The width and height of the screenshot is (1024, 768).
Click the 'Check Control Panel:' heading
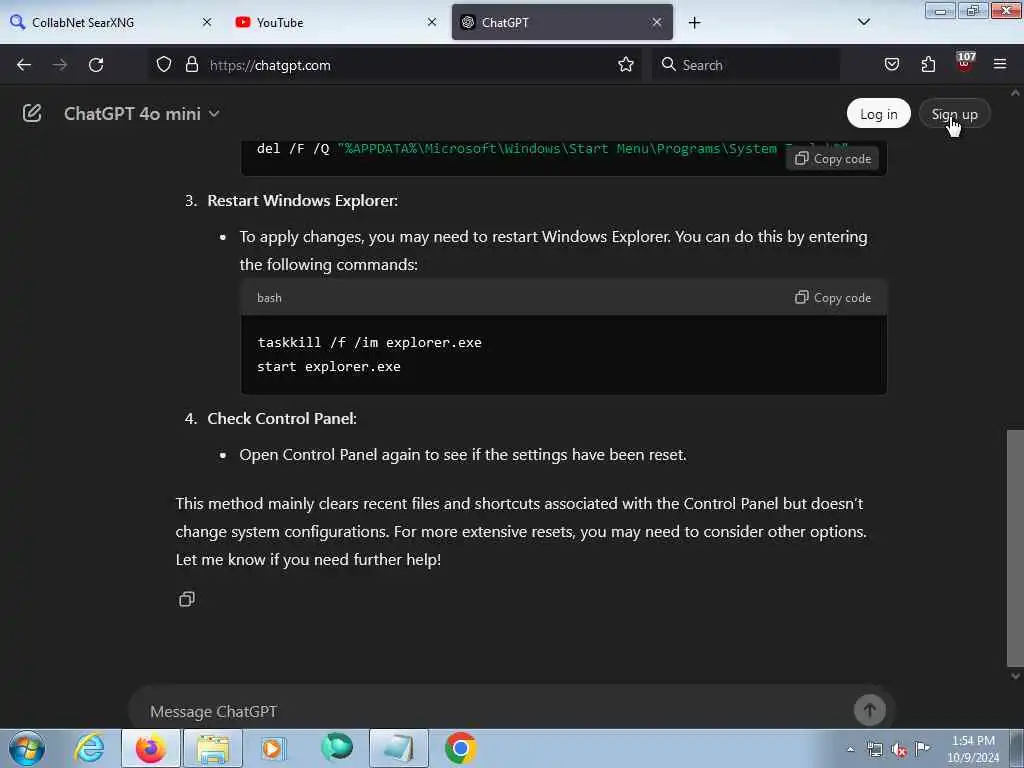coord(282,419)
